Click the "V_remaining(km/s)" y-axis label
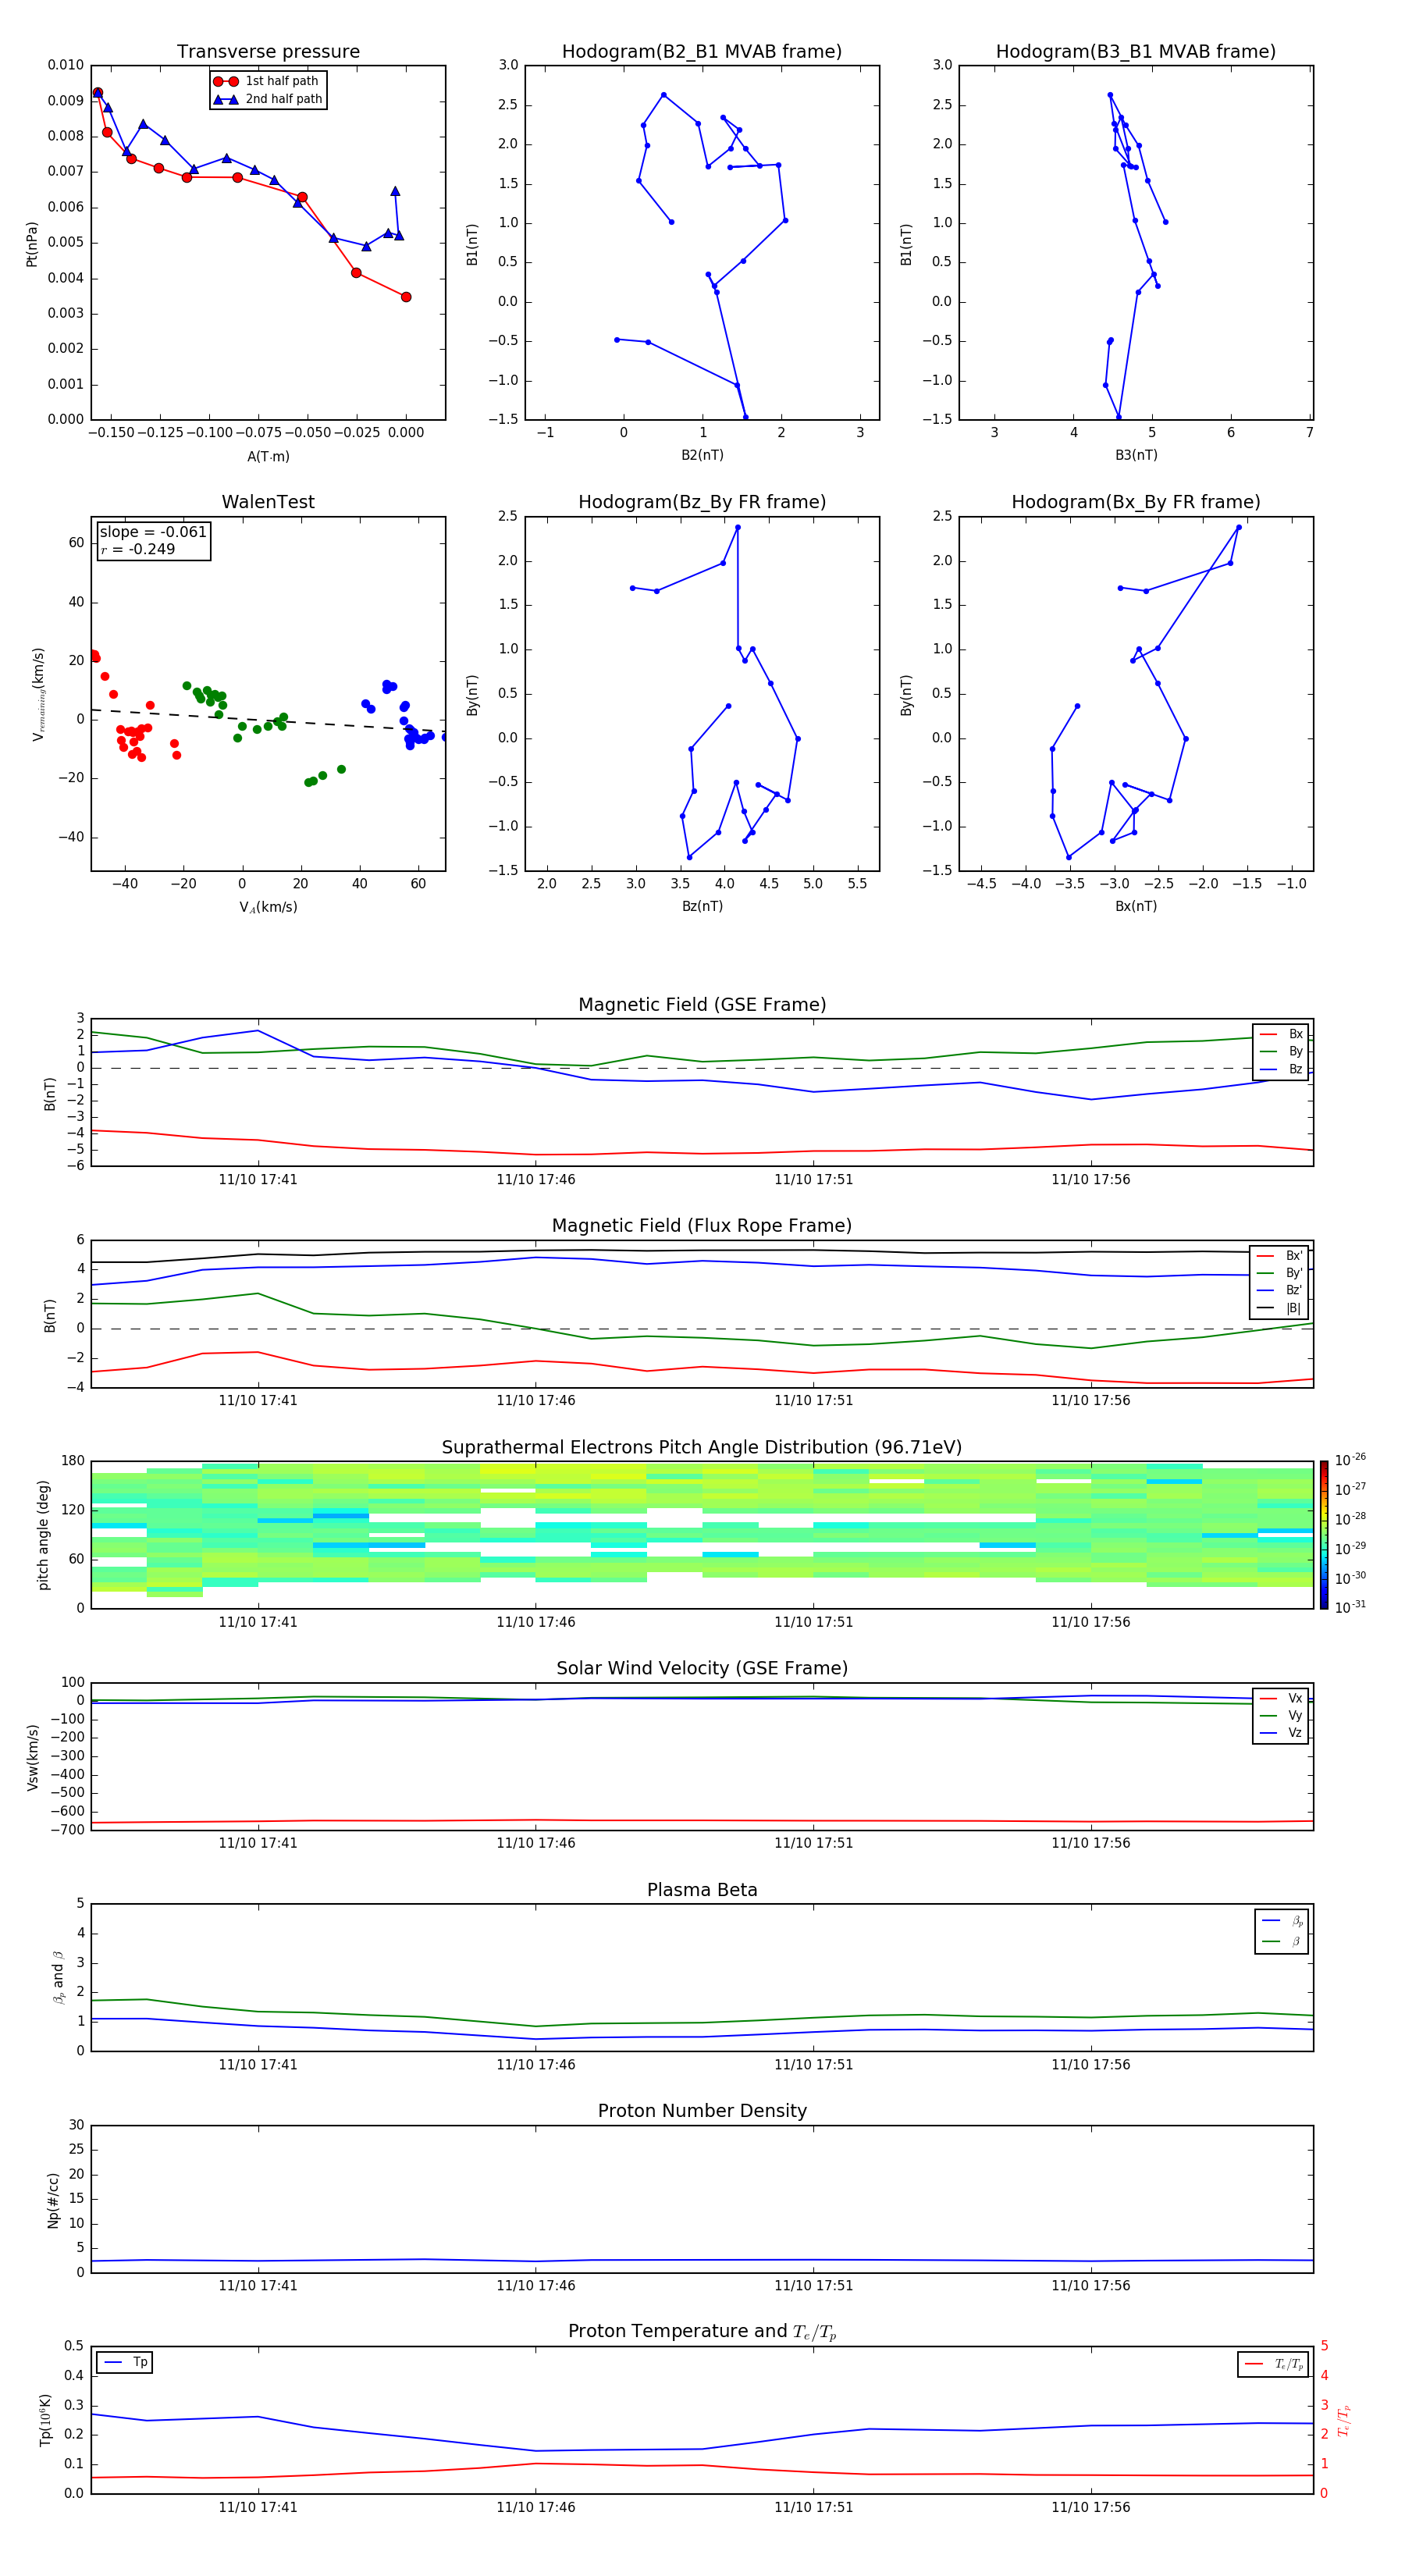 click(38, 694)
